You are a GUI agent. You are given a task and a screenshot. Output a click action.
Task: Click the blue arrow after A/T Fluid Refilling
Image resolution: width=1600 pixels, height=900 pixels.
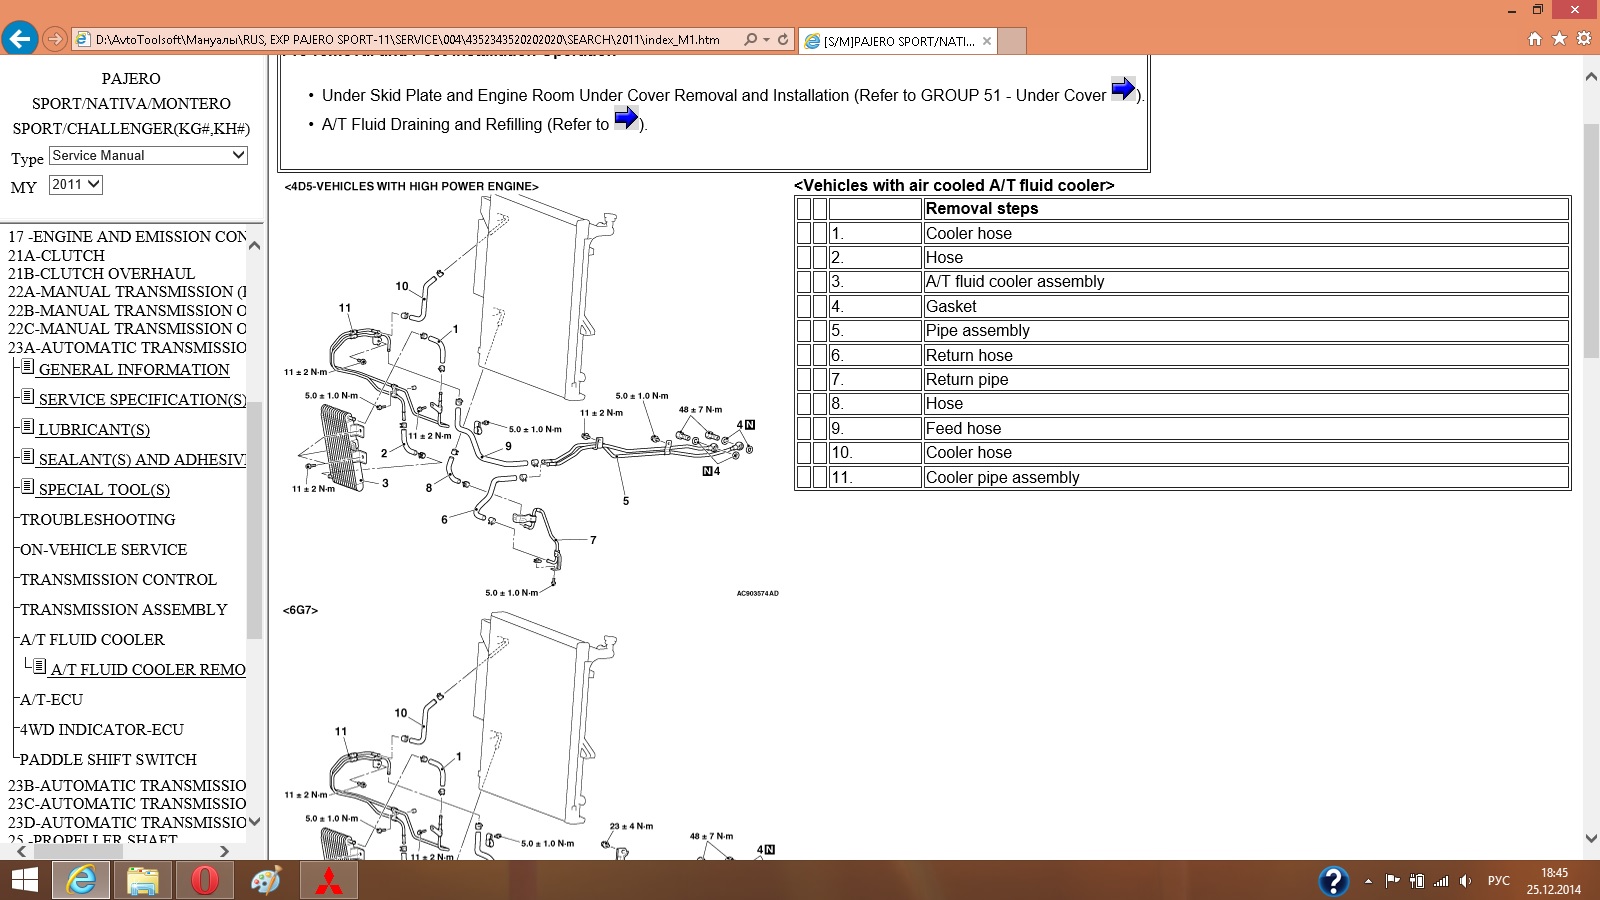point(626,119)
